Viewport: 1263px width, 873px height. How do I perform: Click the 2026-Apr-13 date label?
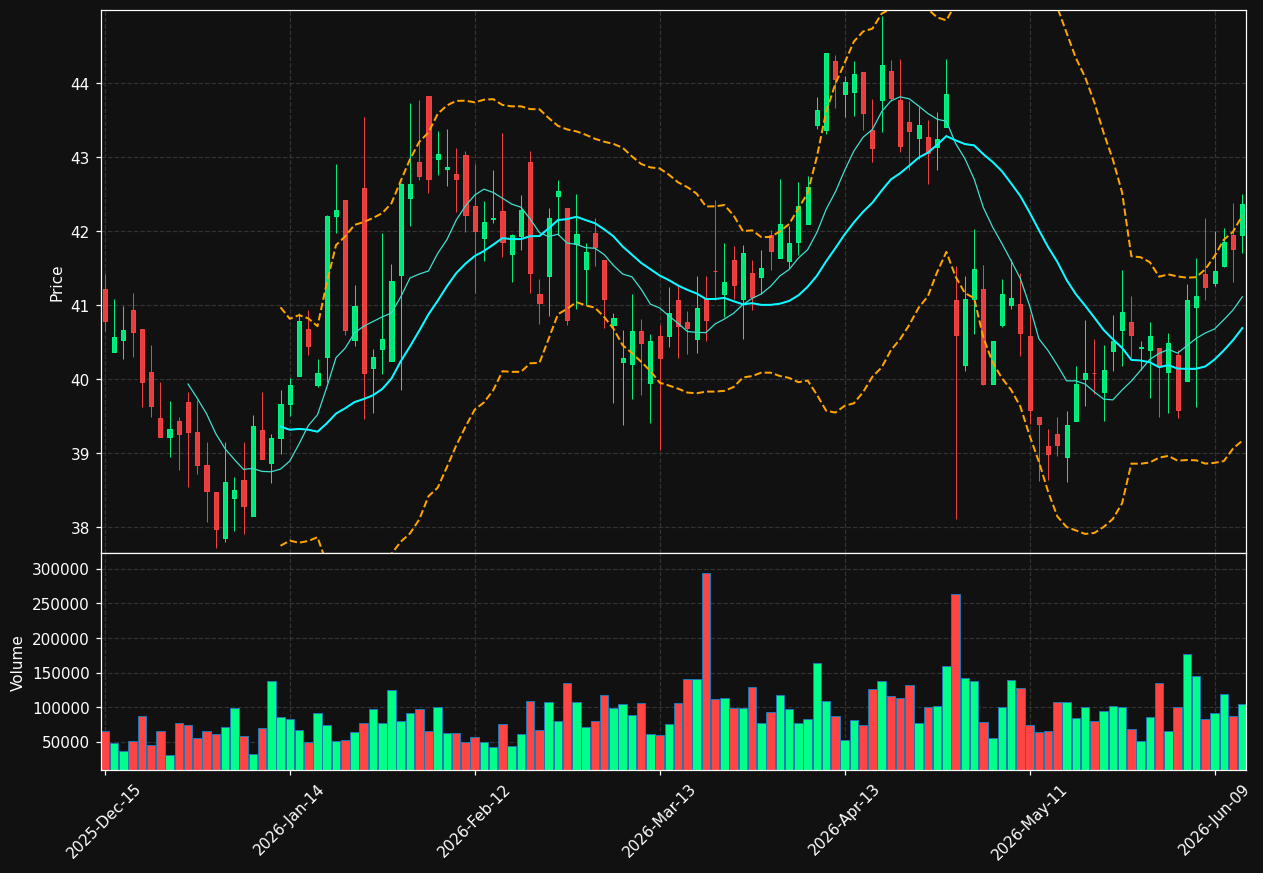pyautogui.click(x=844, y=822)
